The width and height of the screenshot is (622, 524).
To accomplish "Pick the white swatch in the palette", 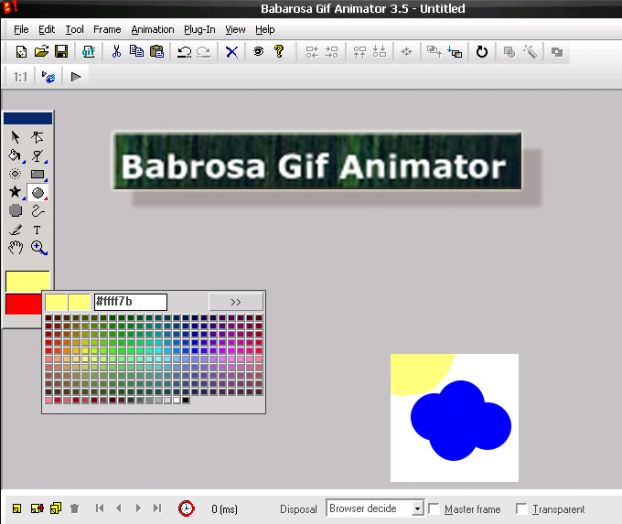I will click(177, 400).
